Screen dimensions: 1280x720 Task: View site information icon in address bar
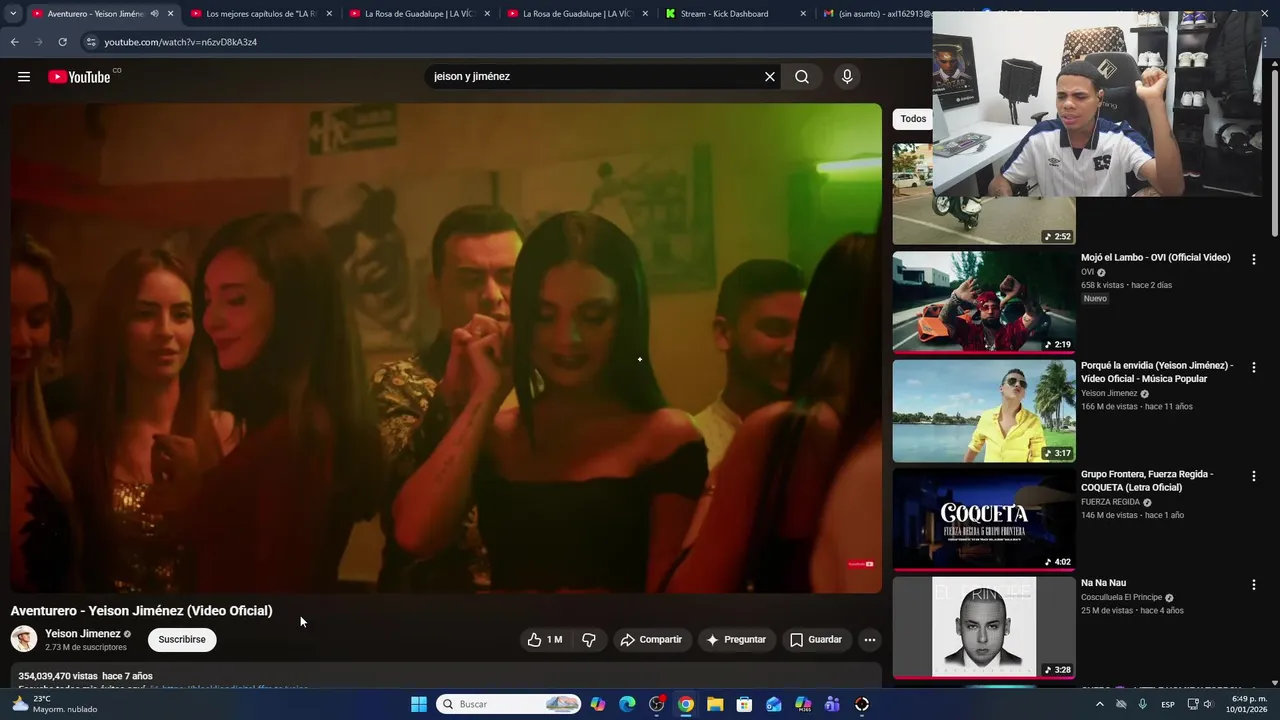pyautogui.click(x=91, y=42)
